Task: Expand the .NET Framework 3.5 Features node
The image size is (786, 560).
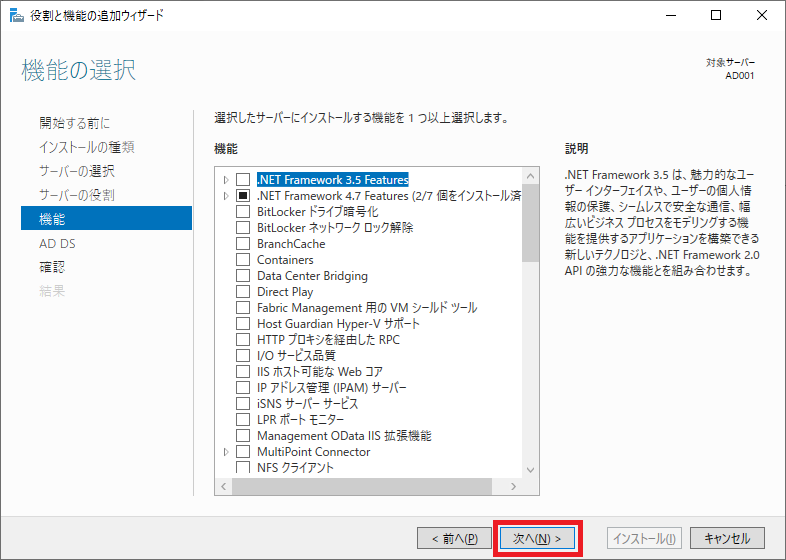Action: click(226, 179)
